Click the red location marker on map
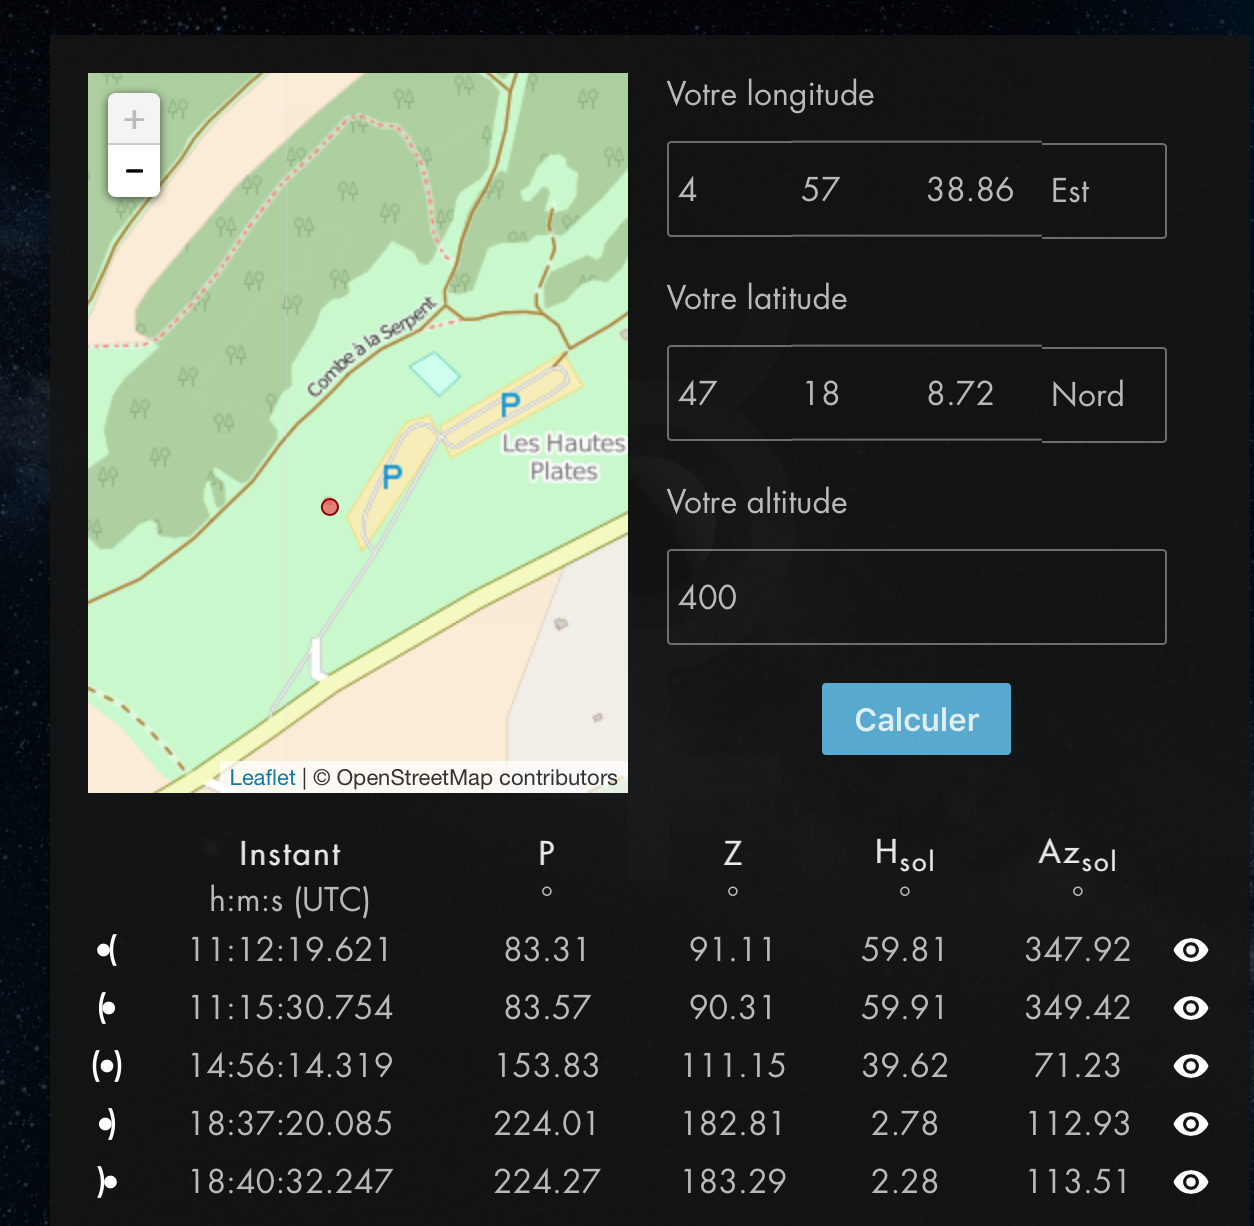 tap(330, 507)
